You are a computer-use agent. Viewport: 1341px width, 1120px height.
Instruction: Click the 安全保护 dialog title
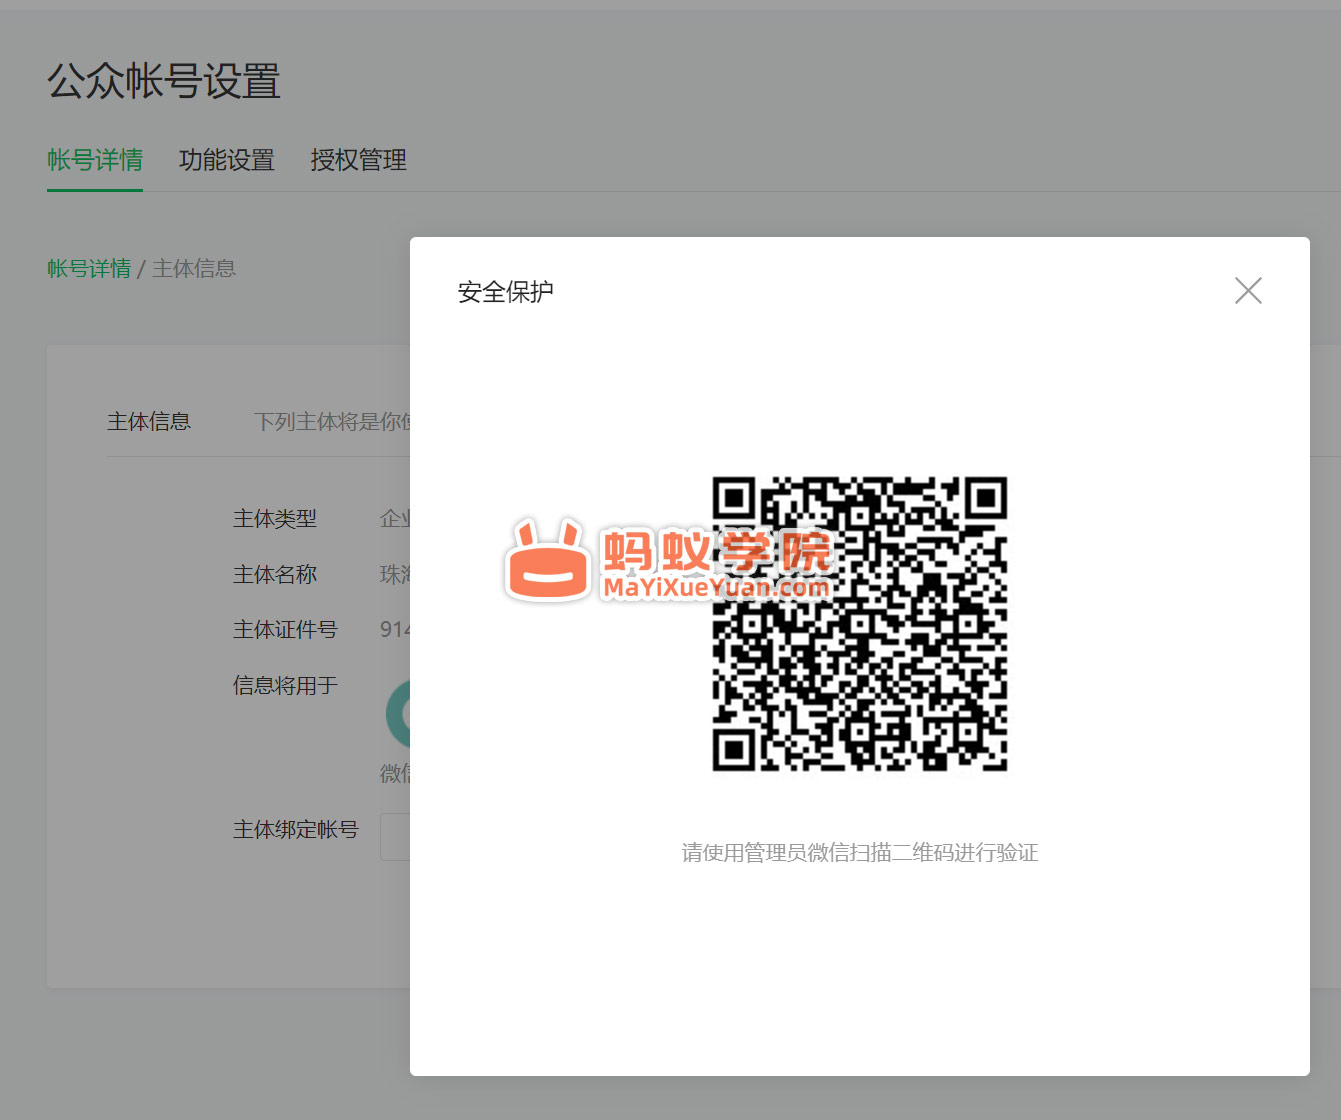click(x=506, y=292)
